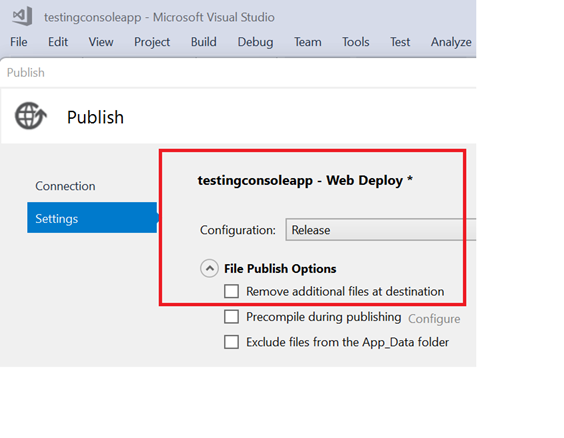Open the Edit menu
The image size is (564, 438).
58,42
